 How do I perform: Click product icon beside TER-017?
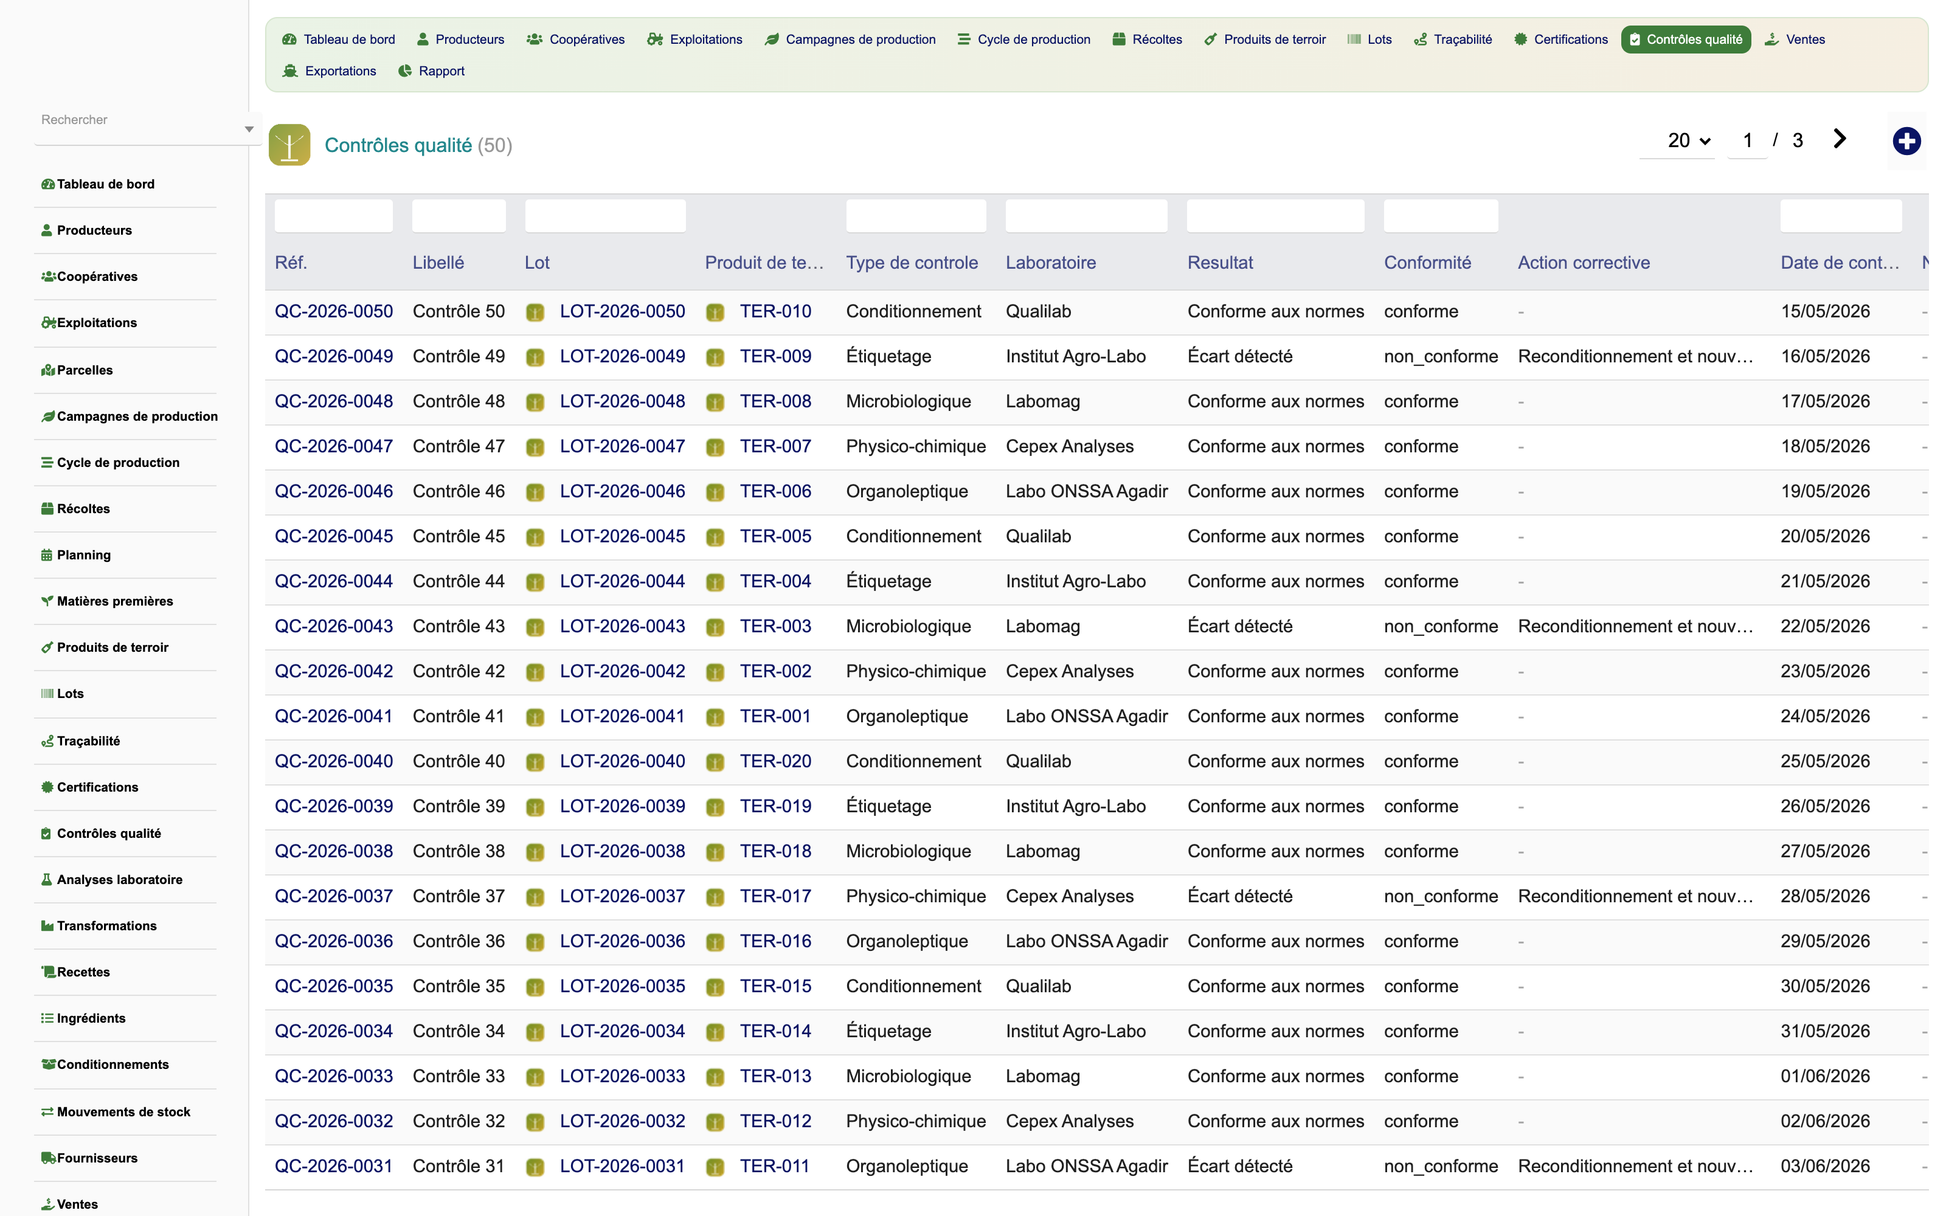(715, 897)
